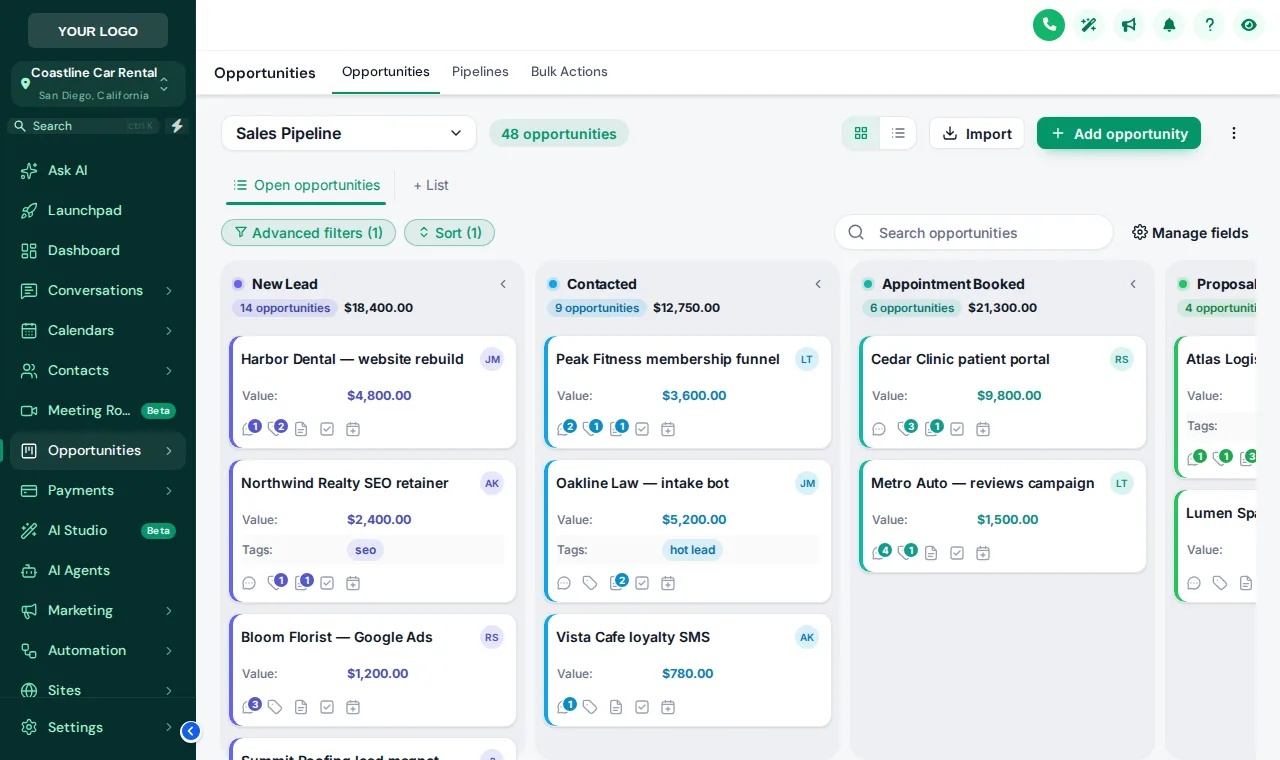Collapse the sidebar with blue arrow
Viewport: 1280px width, 760px height.
point(190,731)
